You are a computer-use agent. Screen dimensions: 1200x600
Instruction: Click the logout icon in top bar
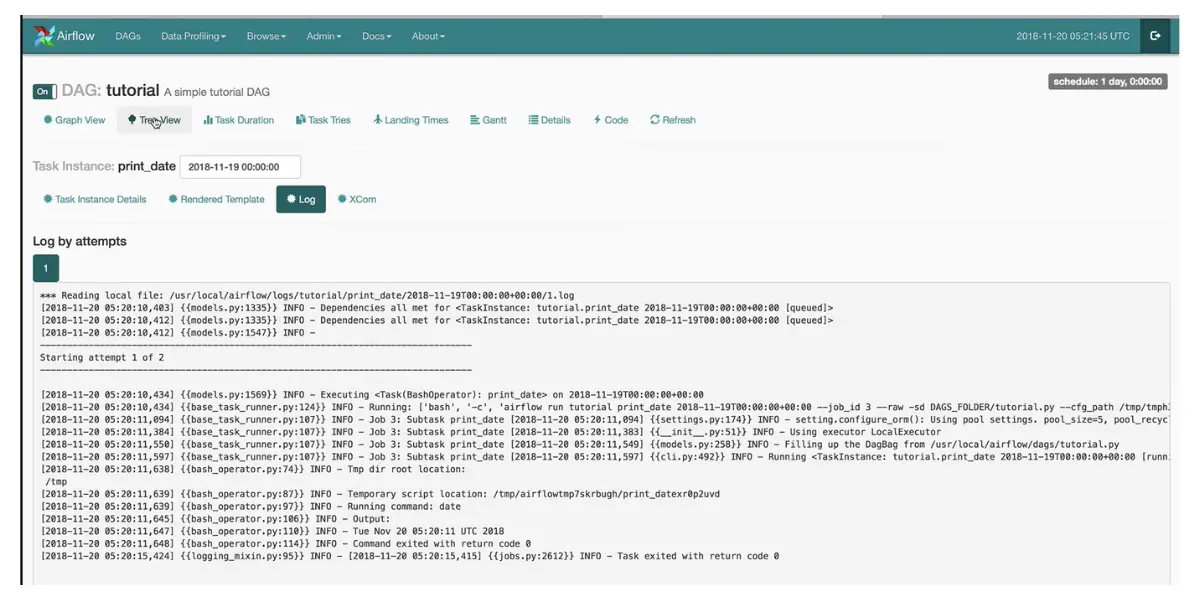tap(1156, 36)
